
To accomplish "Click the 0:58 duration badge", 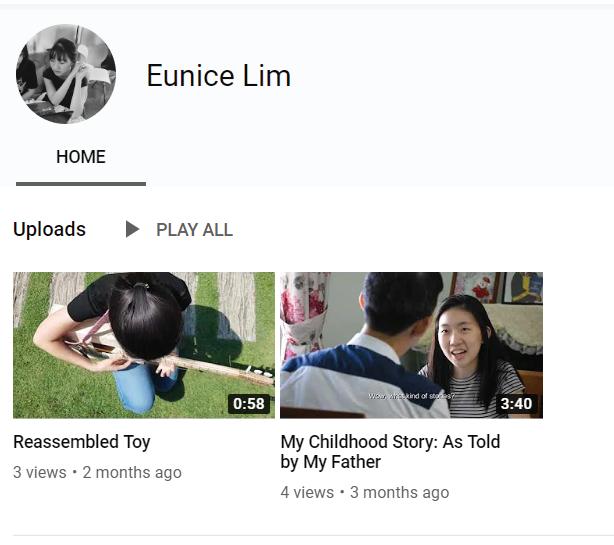I will tap(249, 403).
